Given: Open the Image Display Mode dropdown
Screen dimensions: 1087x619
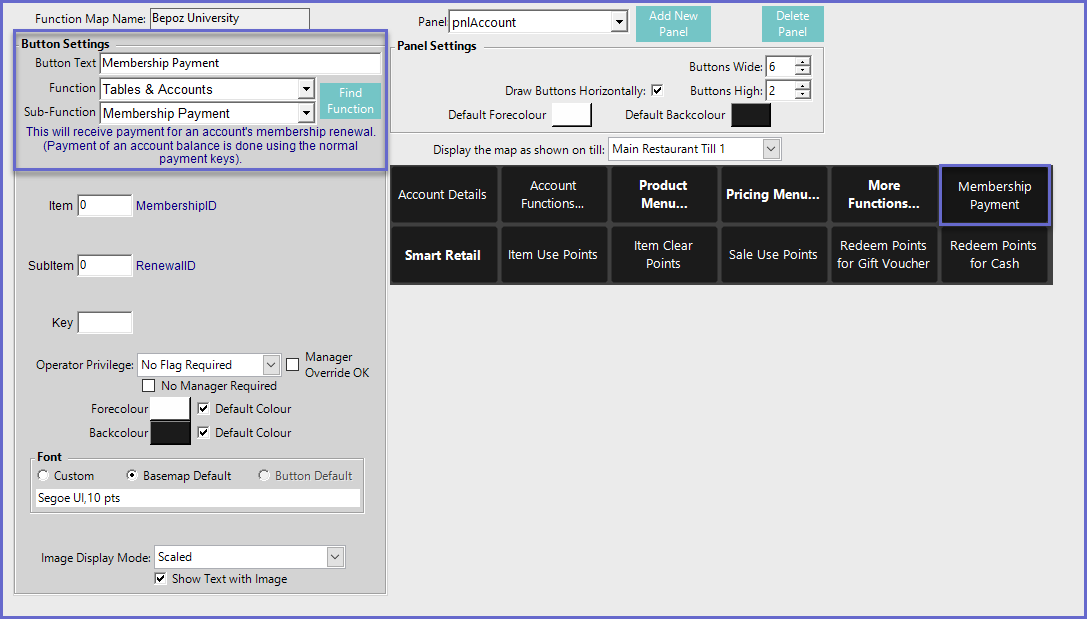Looking at the screenshot, I should 336,557.
